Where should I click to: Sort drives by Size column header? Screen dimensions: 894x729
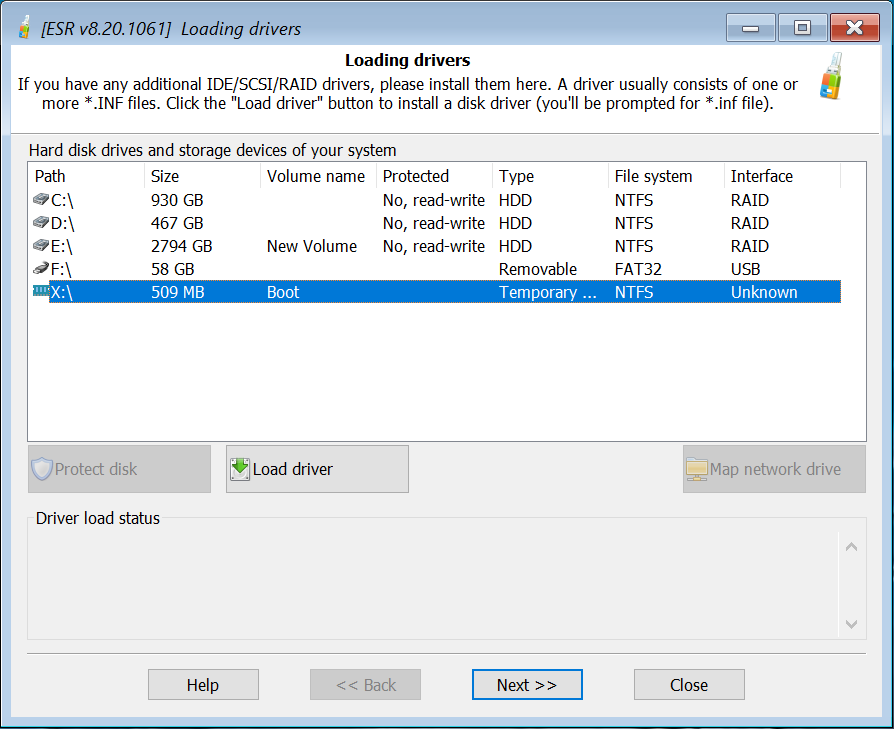pos(202,176)
